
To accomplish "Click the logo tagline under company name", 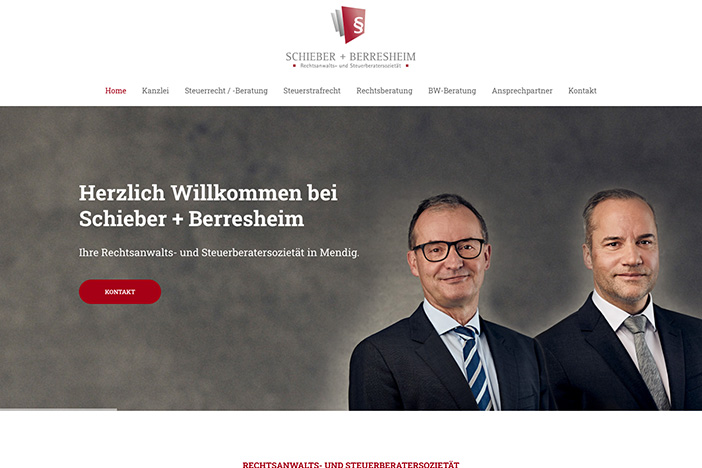I will click(351, 66).
